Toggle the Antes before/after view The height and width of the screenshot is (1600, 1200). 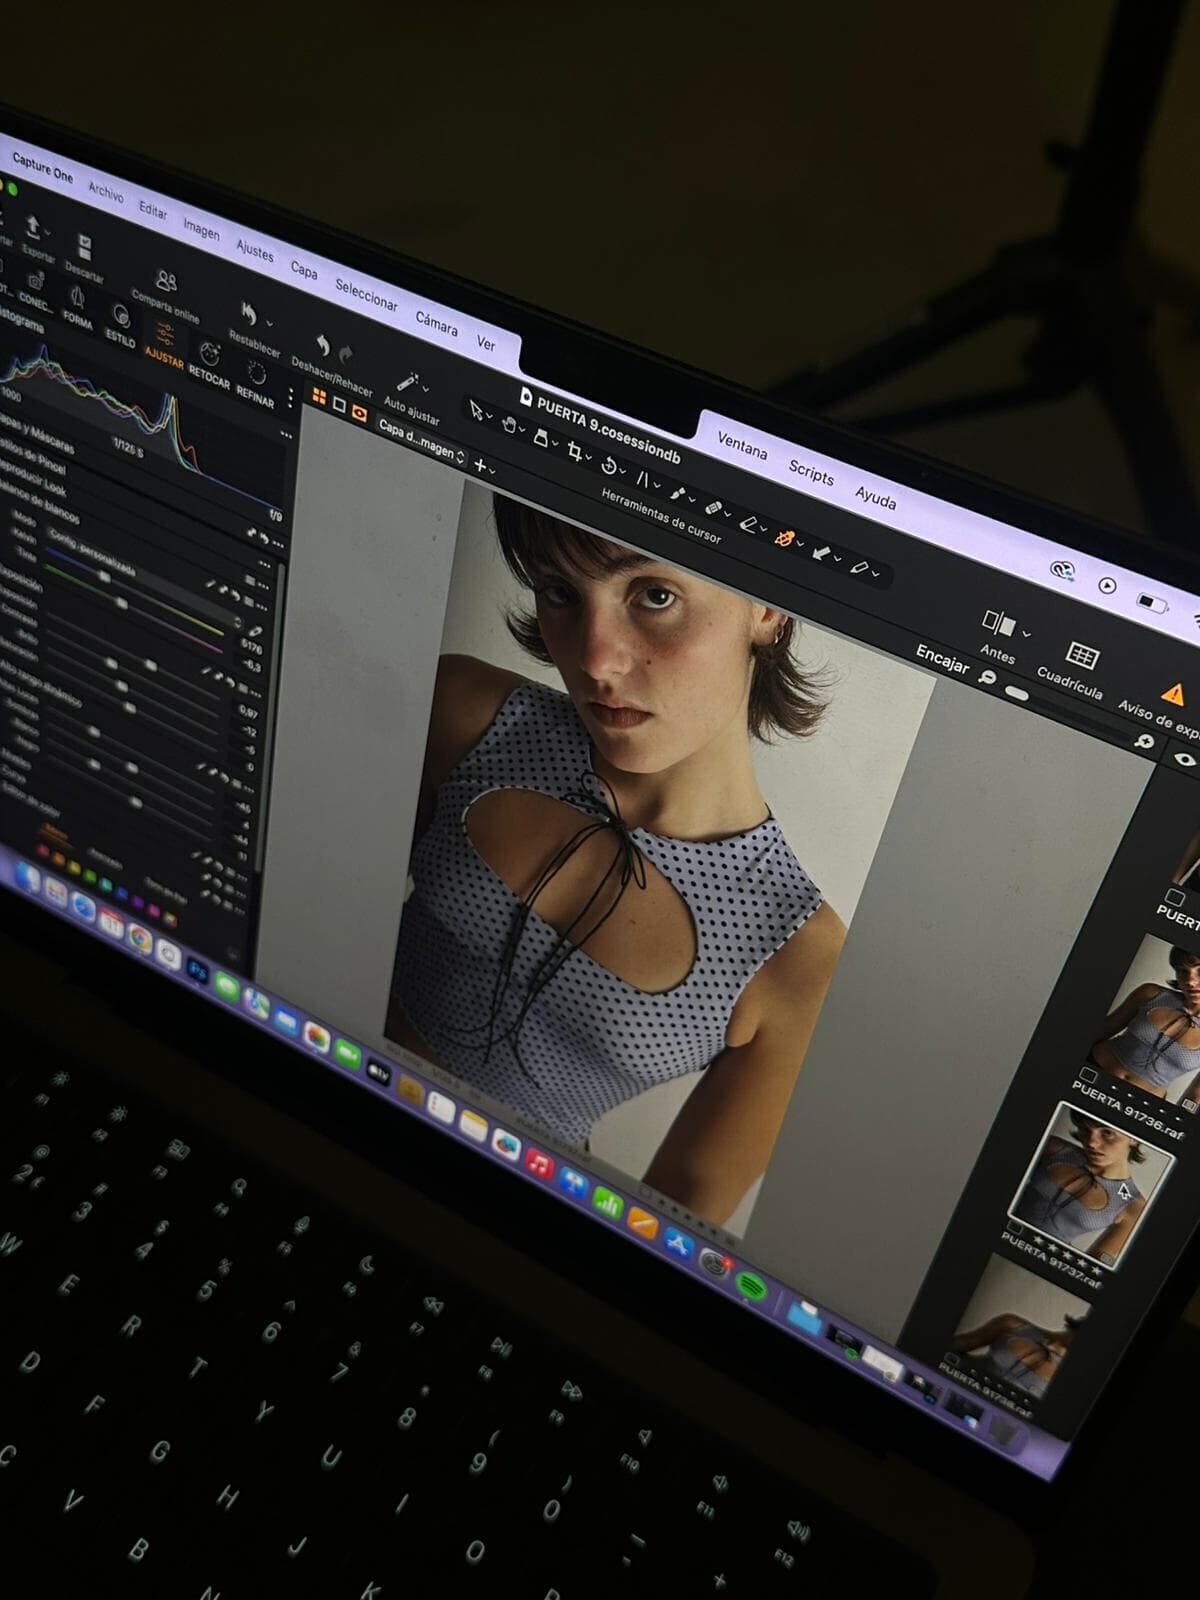click(x=997, y=624)
